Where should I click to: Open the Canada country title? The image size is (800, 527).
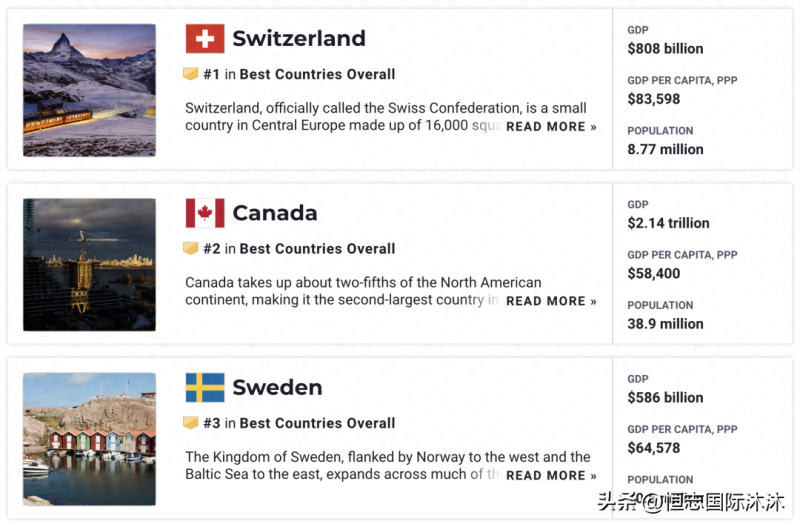click(x=275, y=213)
